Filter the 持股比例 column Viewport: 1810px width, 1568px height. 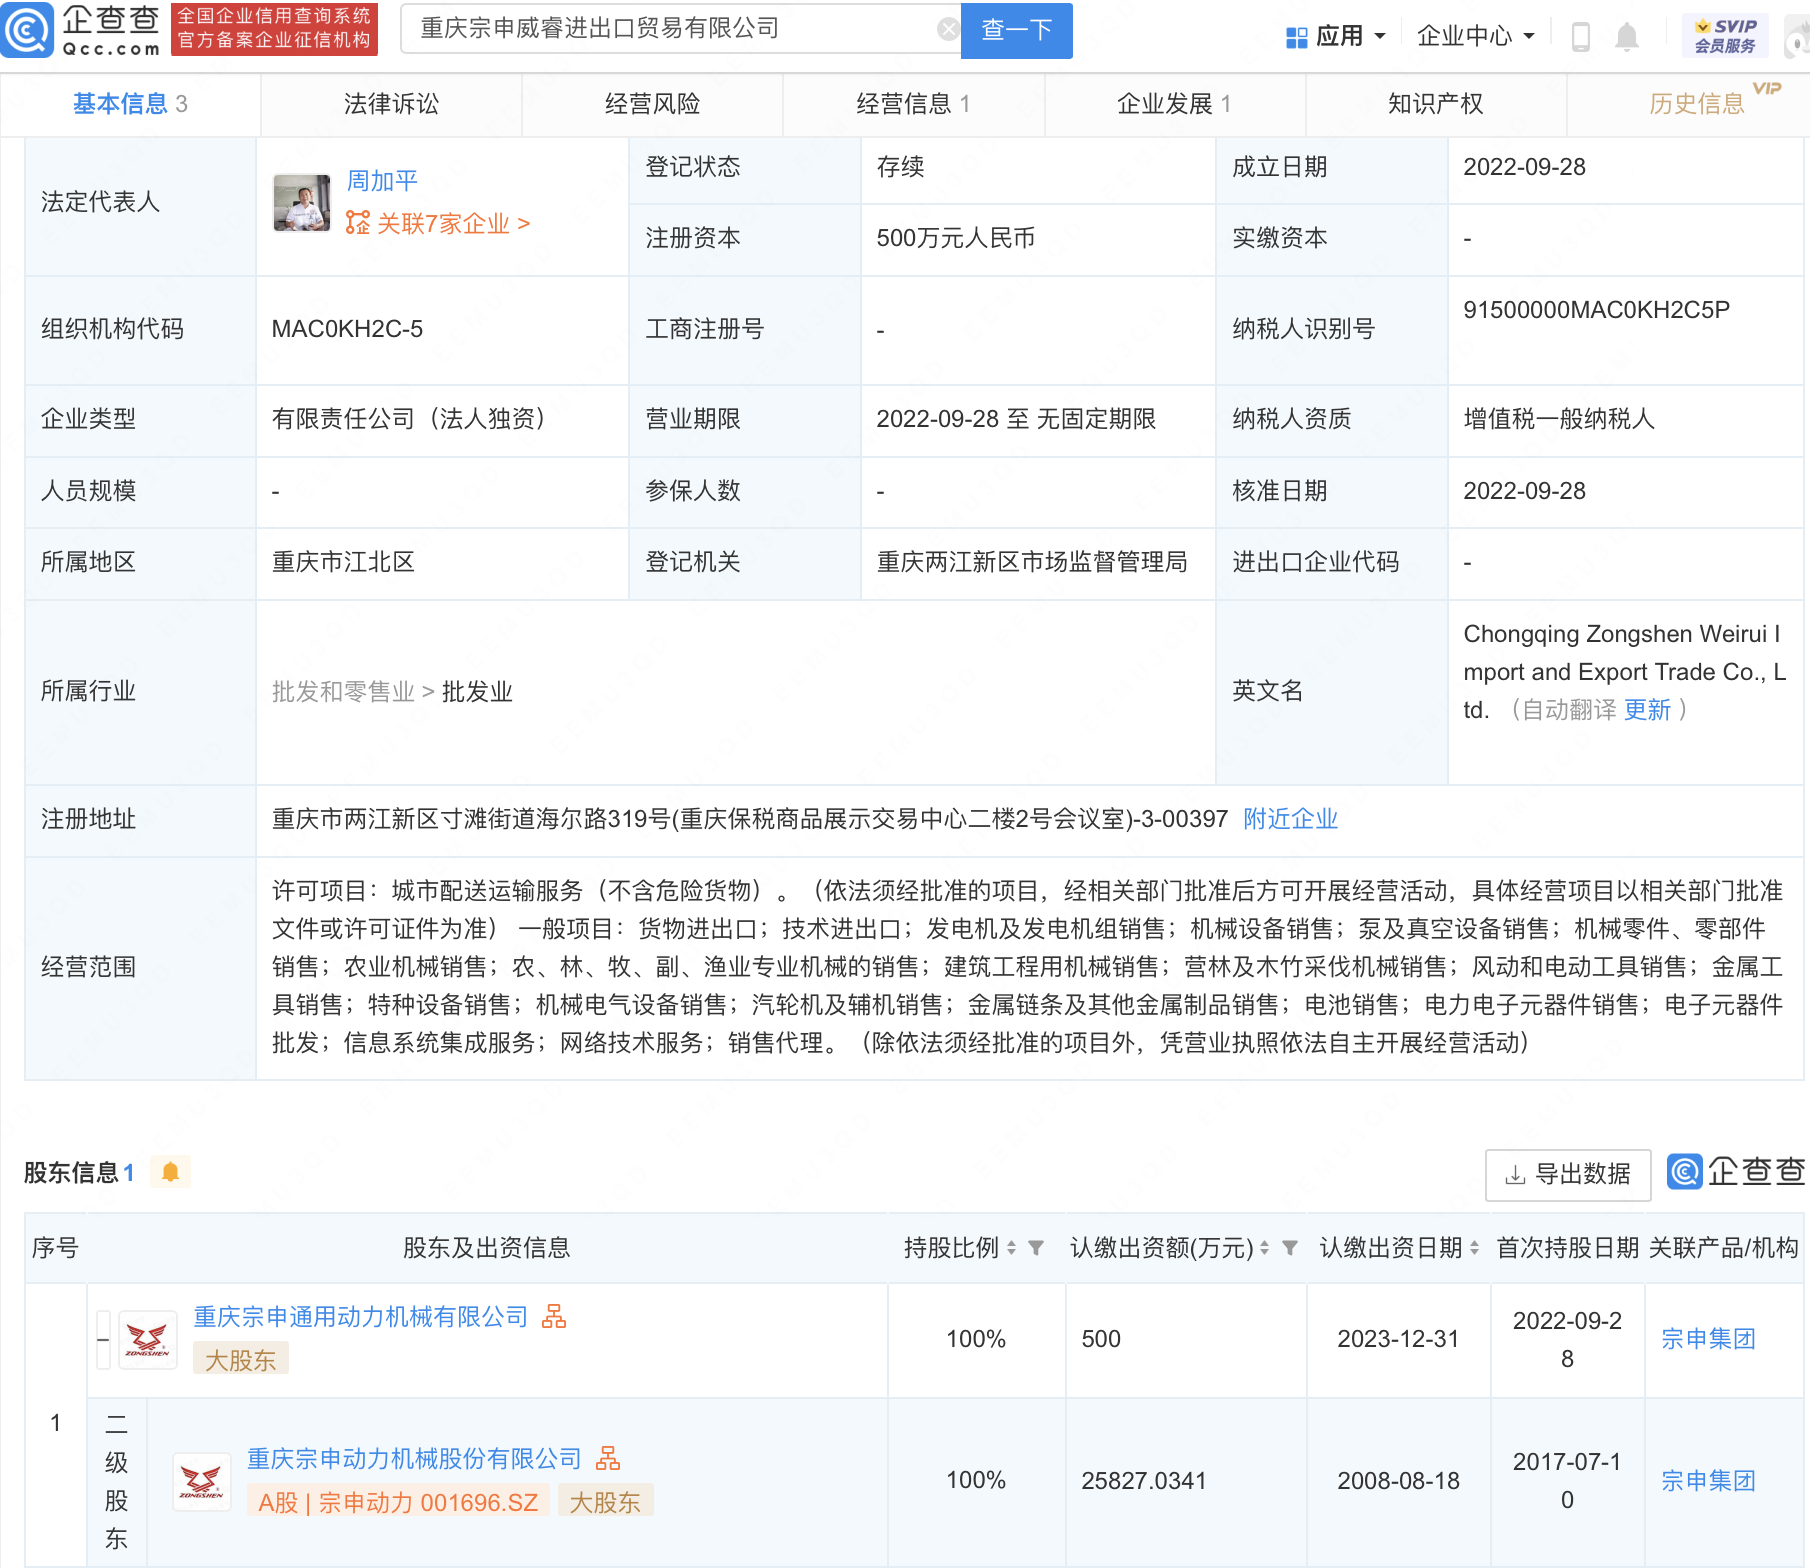coord(1036,1247)
